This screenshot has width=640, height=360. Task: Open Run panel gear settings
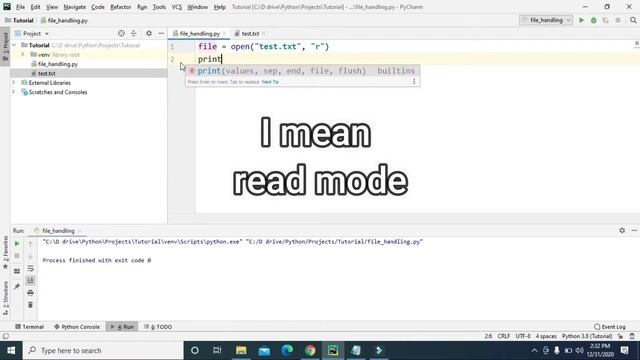click(x=622, y=231)
